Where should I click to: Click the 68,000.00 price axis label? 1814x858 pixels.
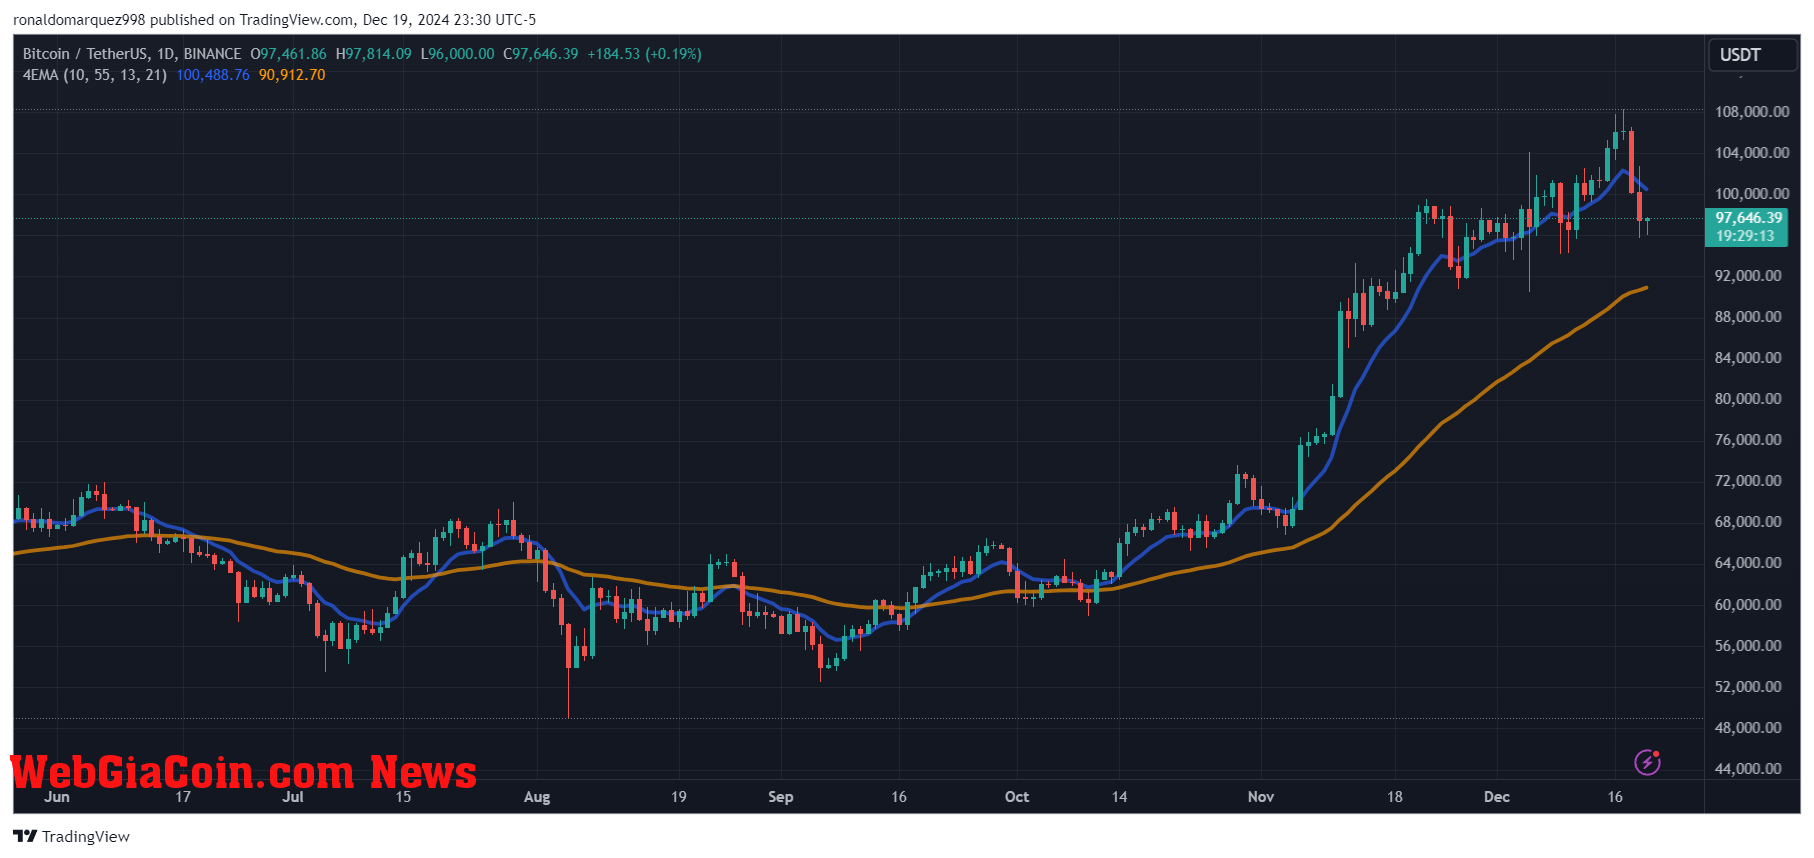(1748, 522)
